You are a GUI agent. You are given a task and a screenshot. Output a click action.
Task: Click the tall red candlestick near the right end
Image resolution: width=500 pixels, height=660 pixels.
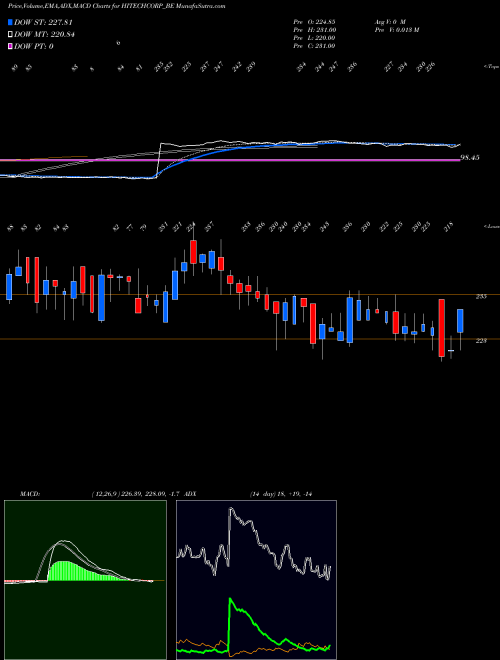tap(441, 328)
